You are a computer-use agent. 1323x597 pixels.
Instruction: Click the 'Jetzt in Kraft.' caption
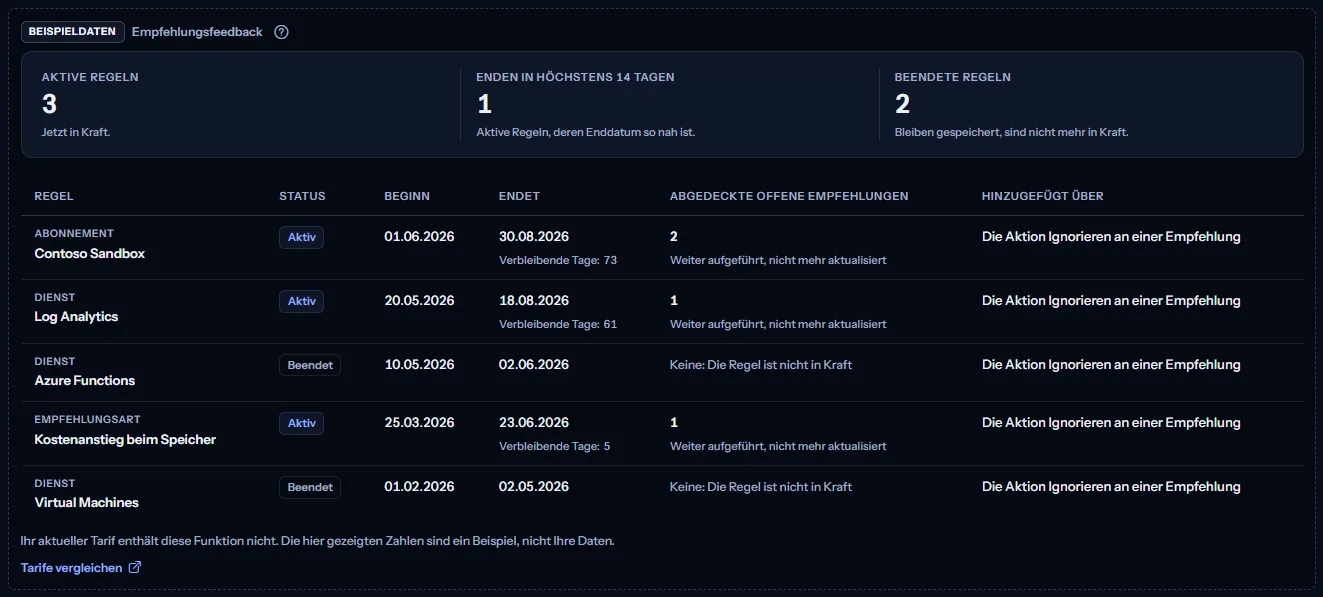76,132
